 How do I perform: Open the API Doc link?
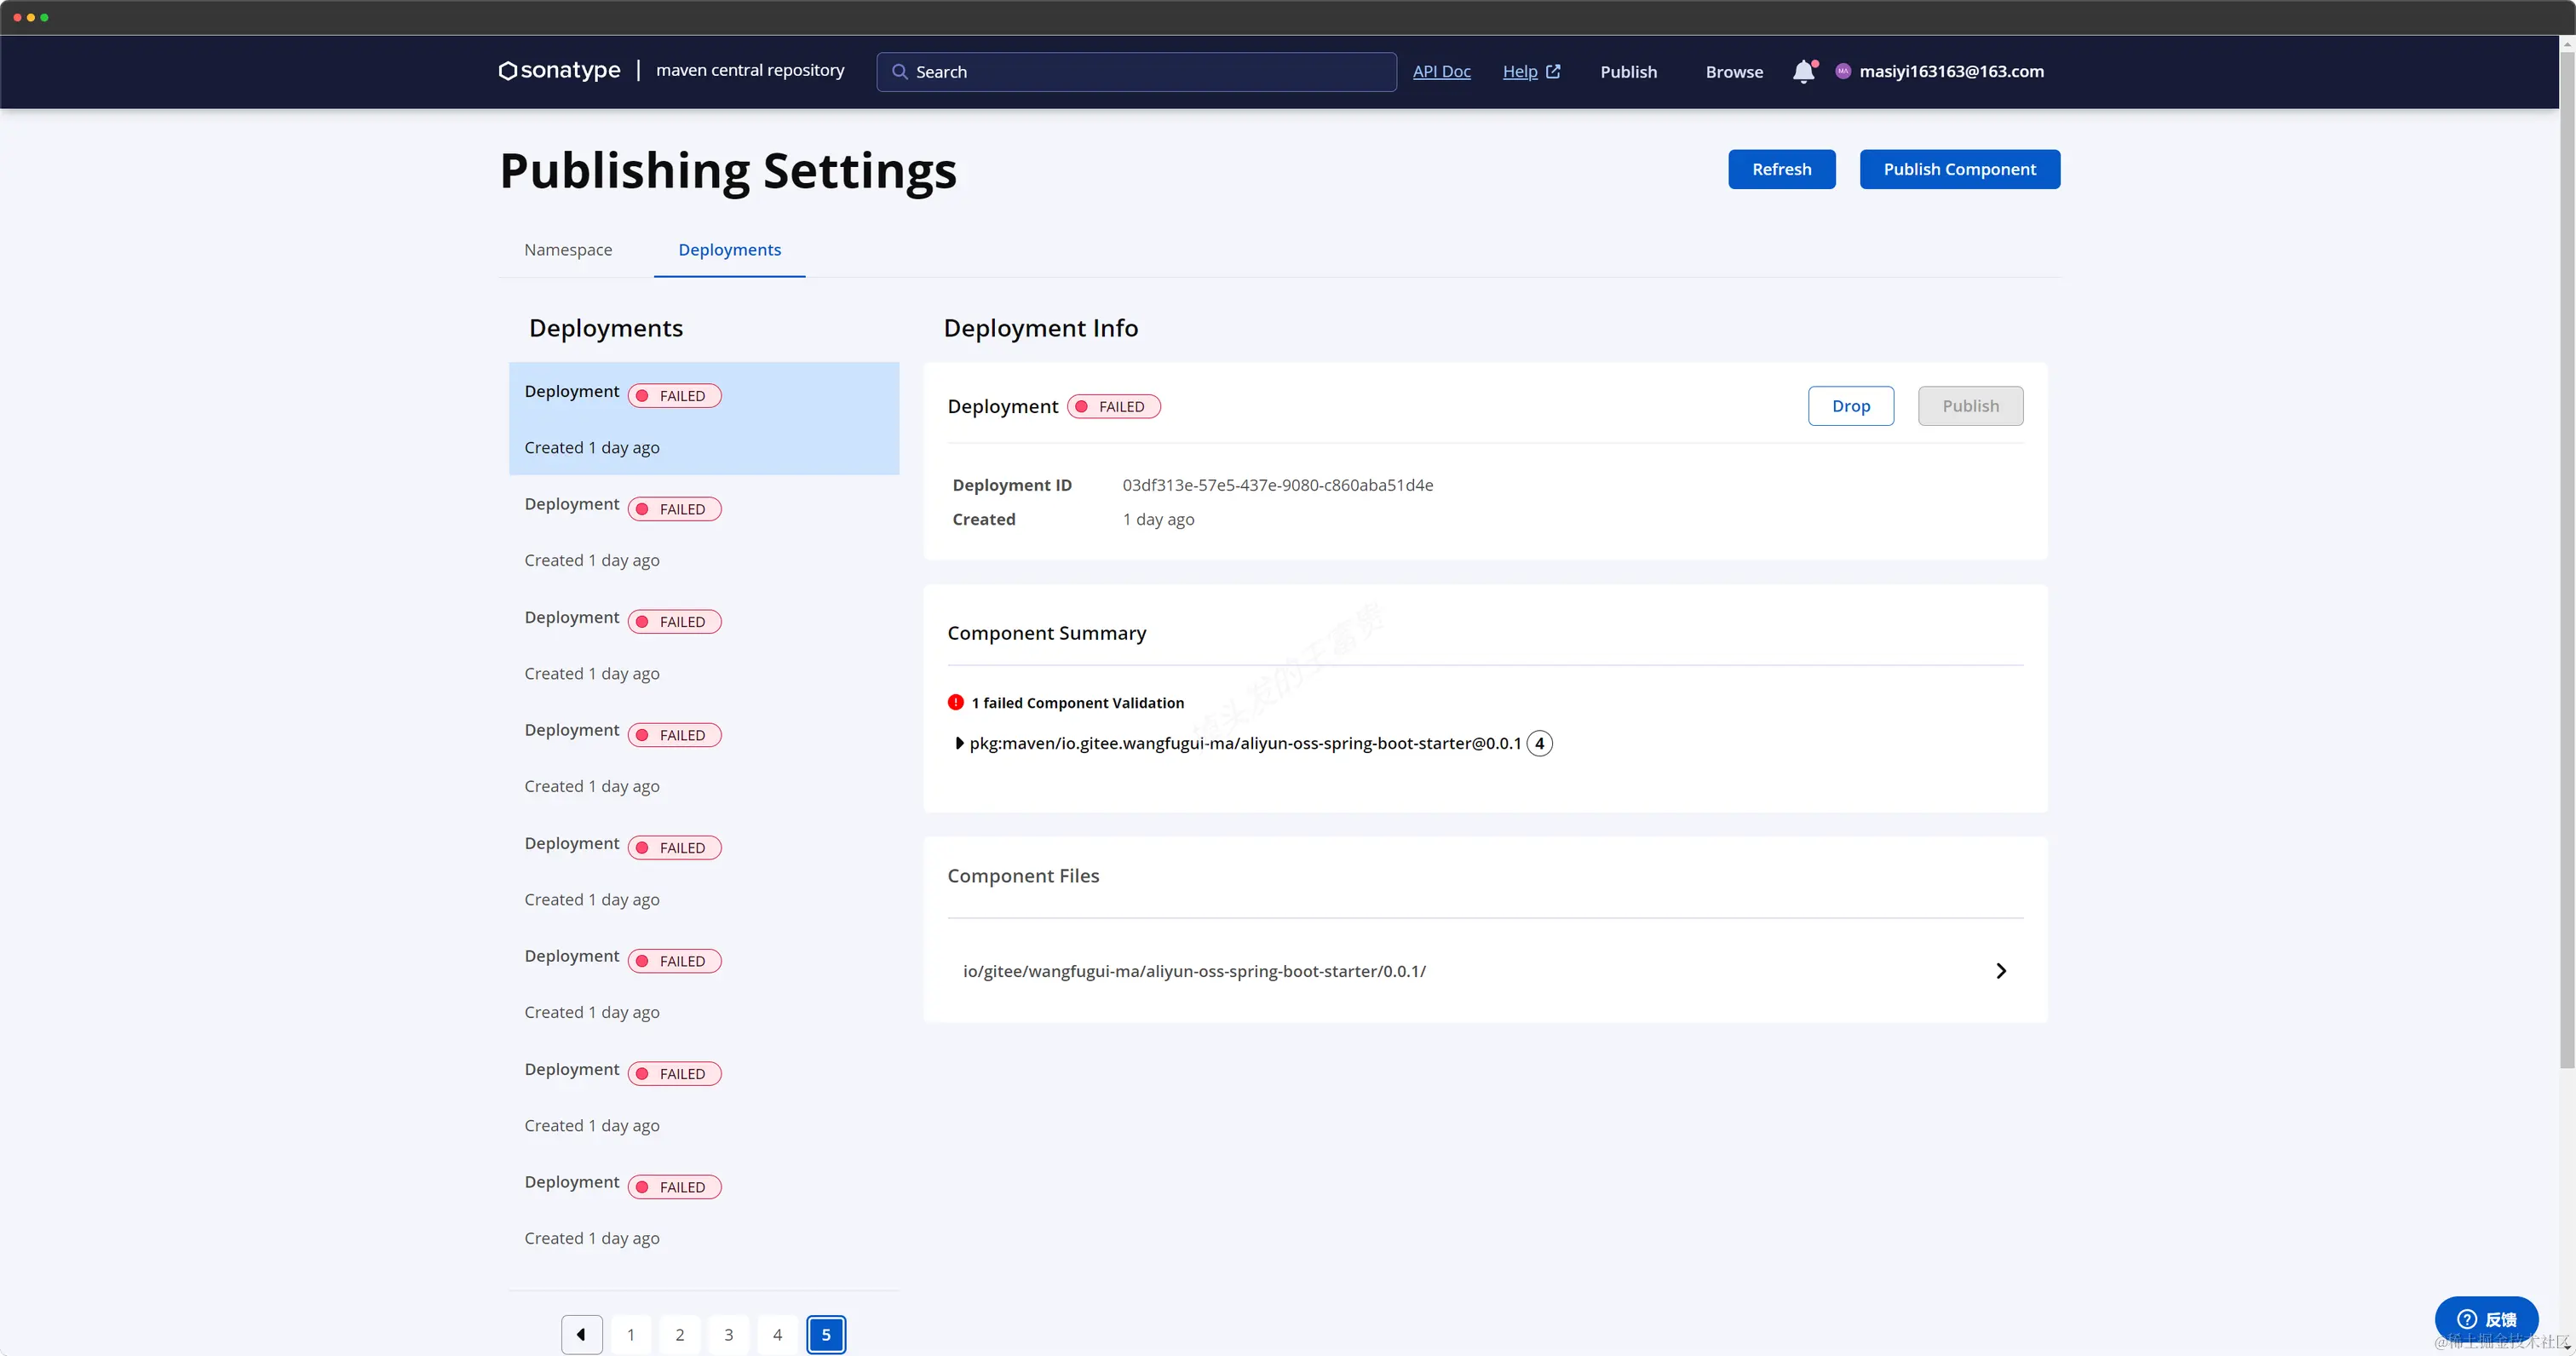pyautogui.click(x=1441, y=72)
